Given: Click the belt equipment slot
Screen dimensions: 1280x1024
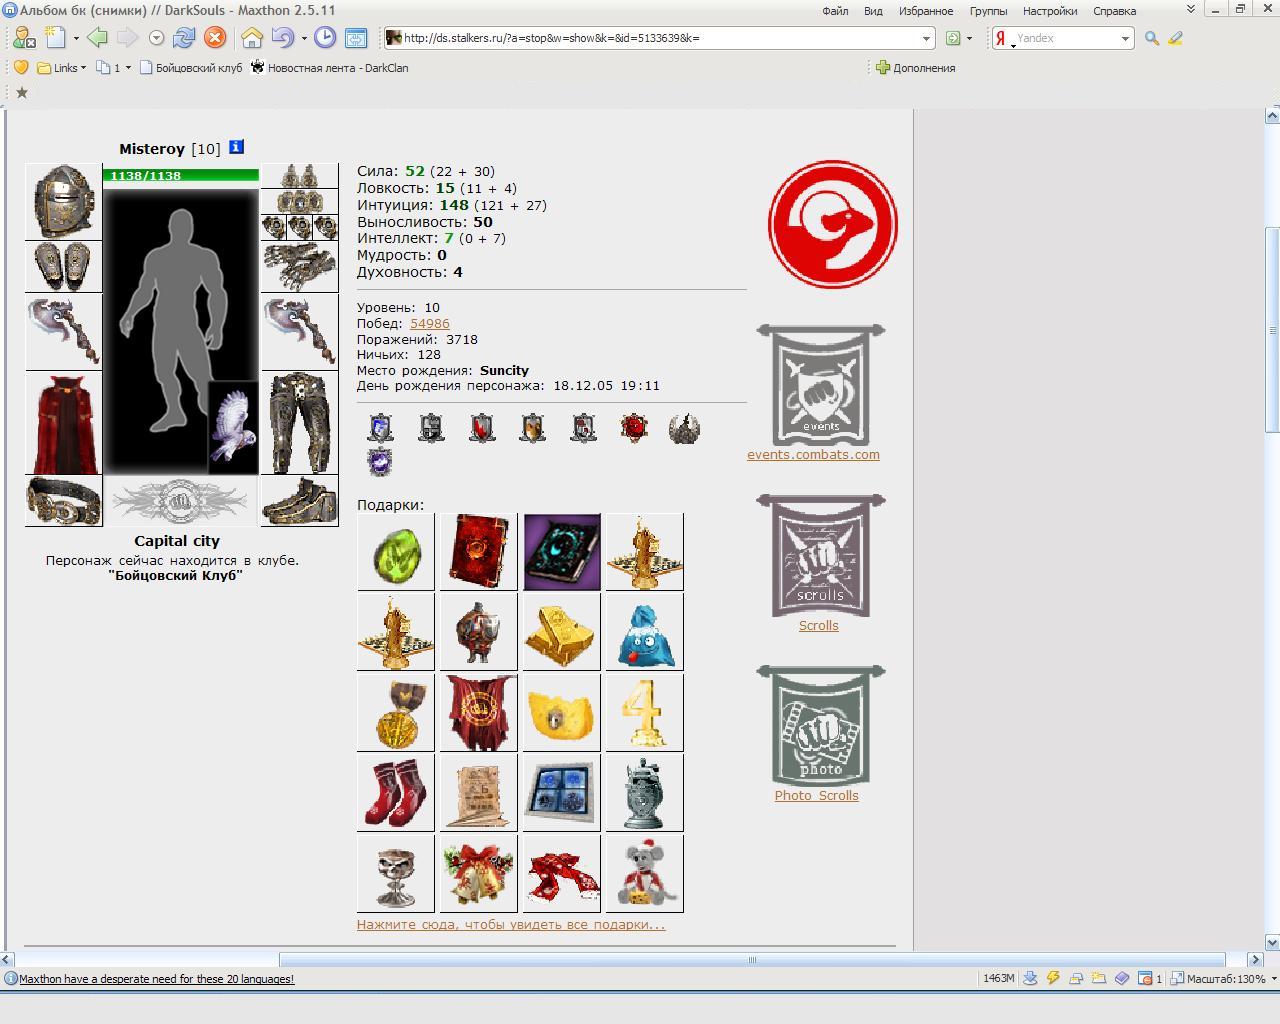Looking at the screenshot, I should coord(64,501).
